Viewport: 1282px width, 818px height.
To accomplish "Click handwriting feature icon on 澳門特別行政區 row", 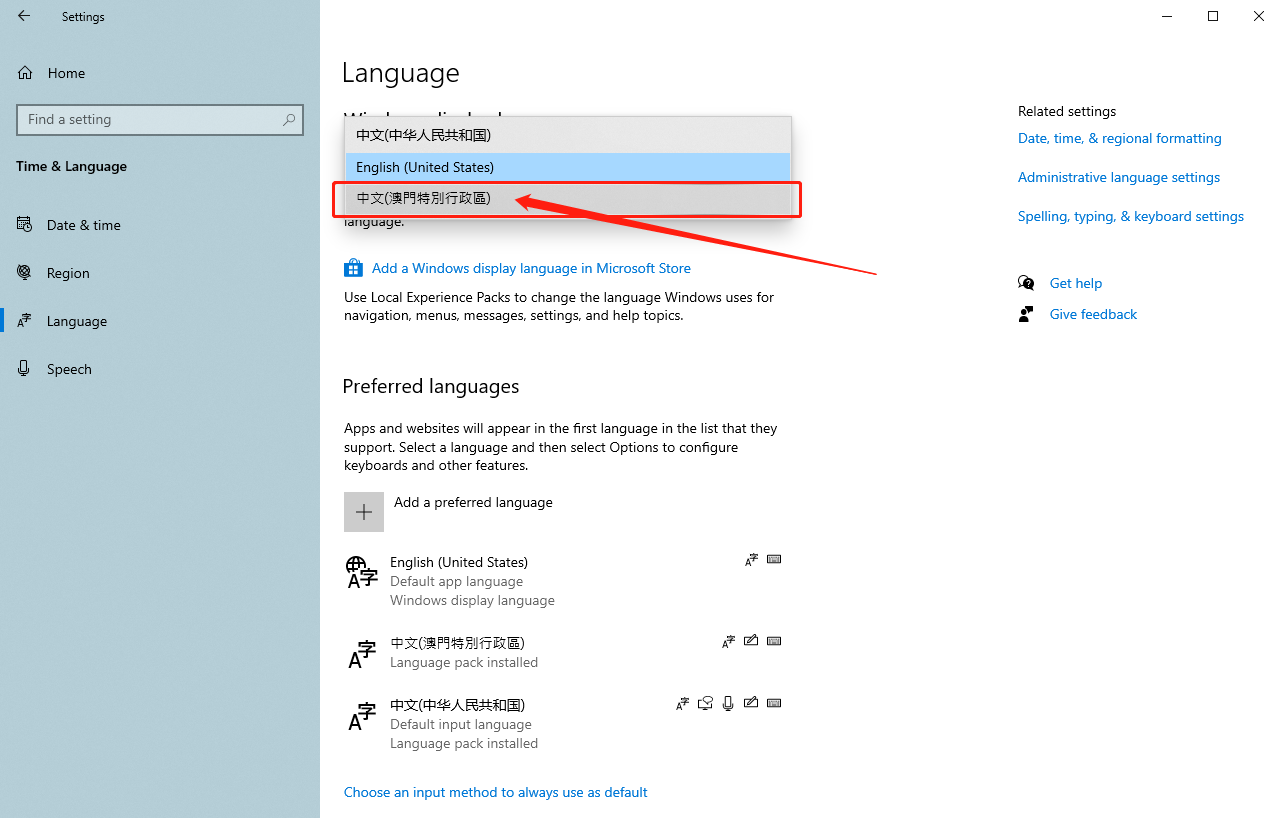I will tap(751, 641).
